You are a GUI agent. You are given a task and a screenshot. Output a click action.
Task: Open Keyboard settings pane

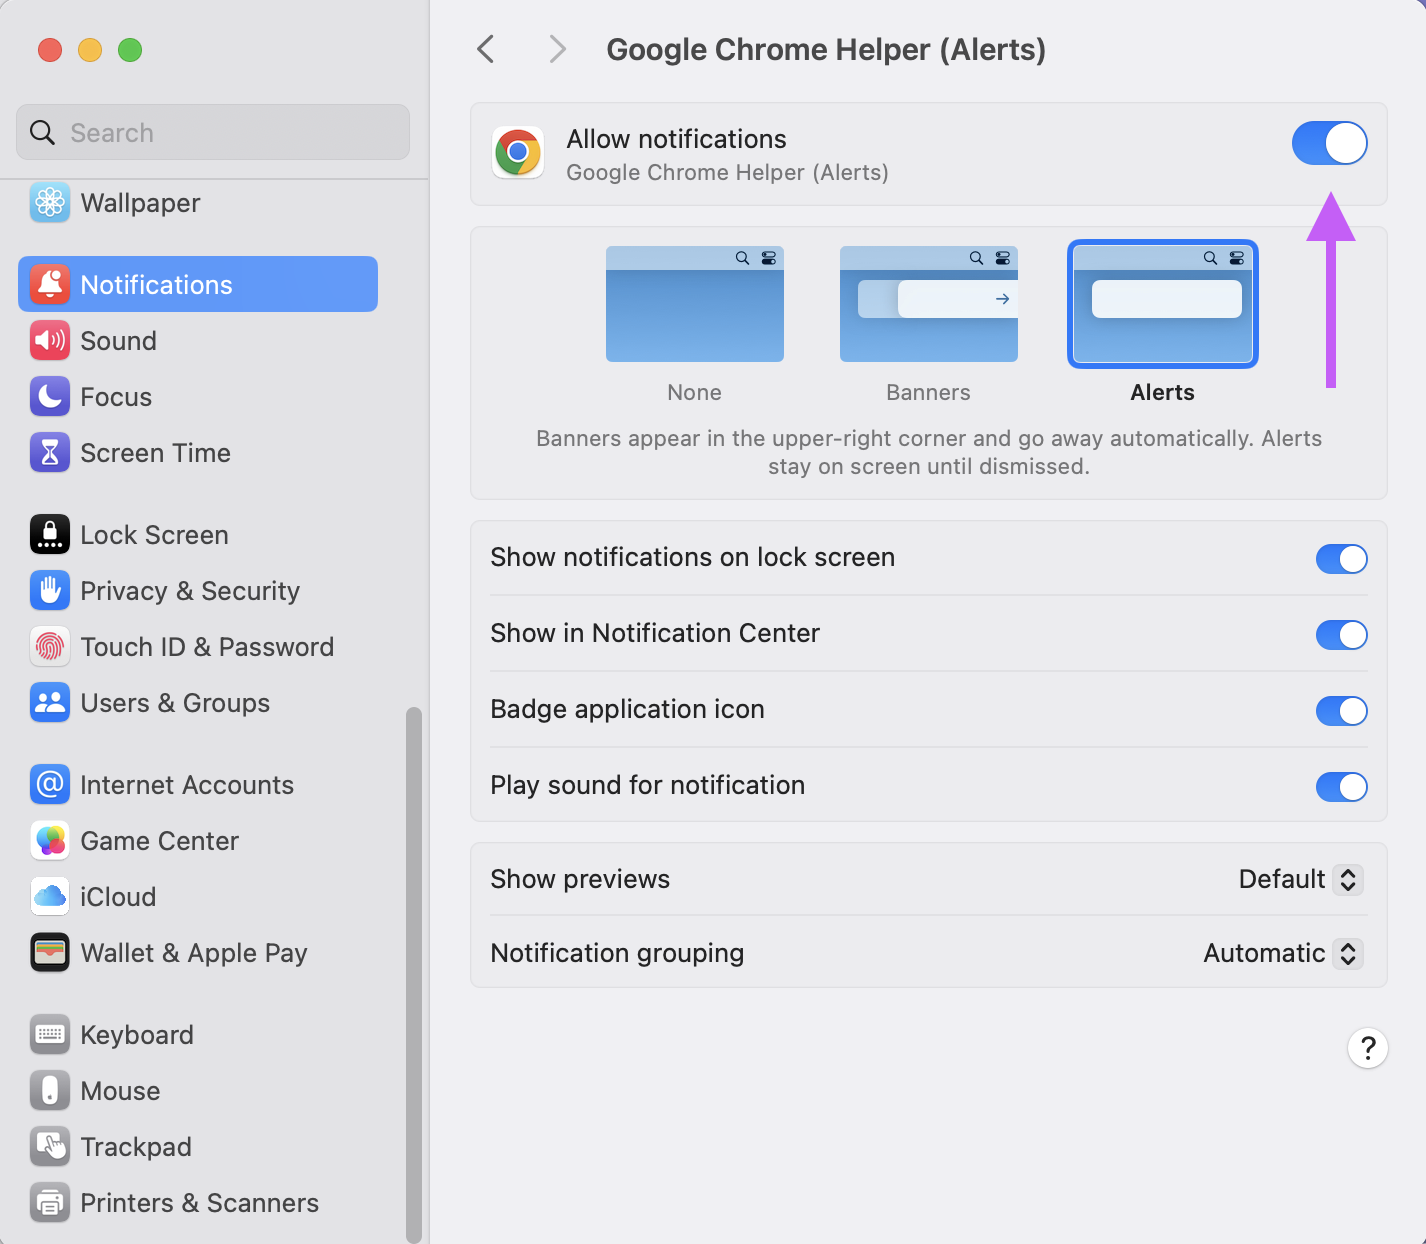click(198, 1034)
